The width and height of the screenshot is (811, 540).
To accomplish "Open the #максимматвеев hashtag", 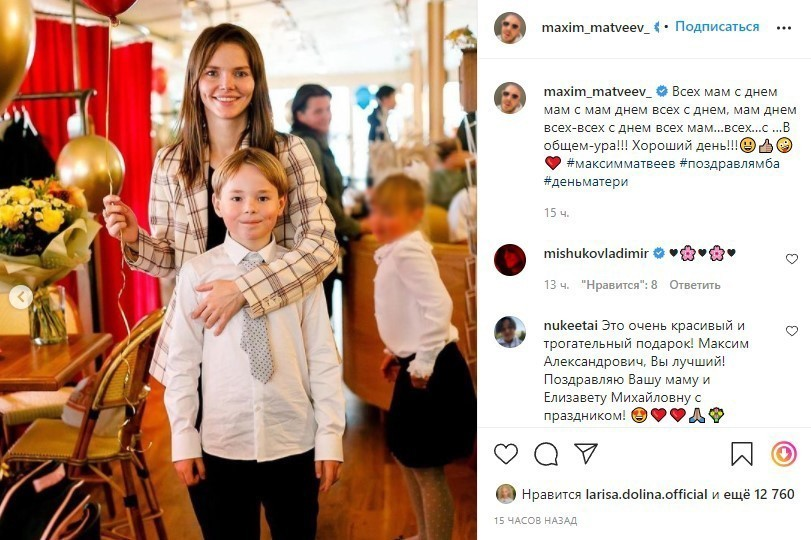I will coord(621,163).
